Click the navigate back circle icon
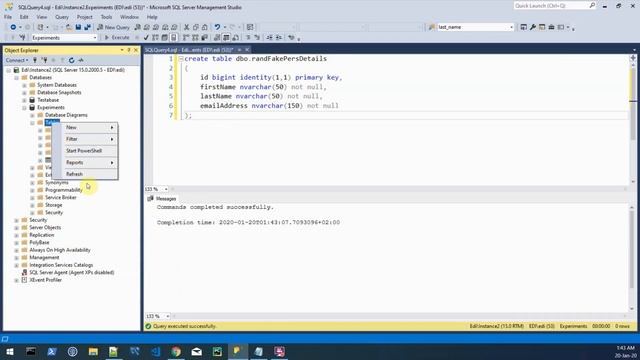Screen dimensions: 640x360 13,27
